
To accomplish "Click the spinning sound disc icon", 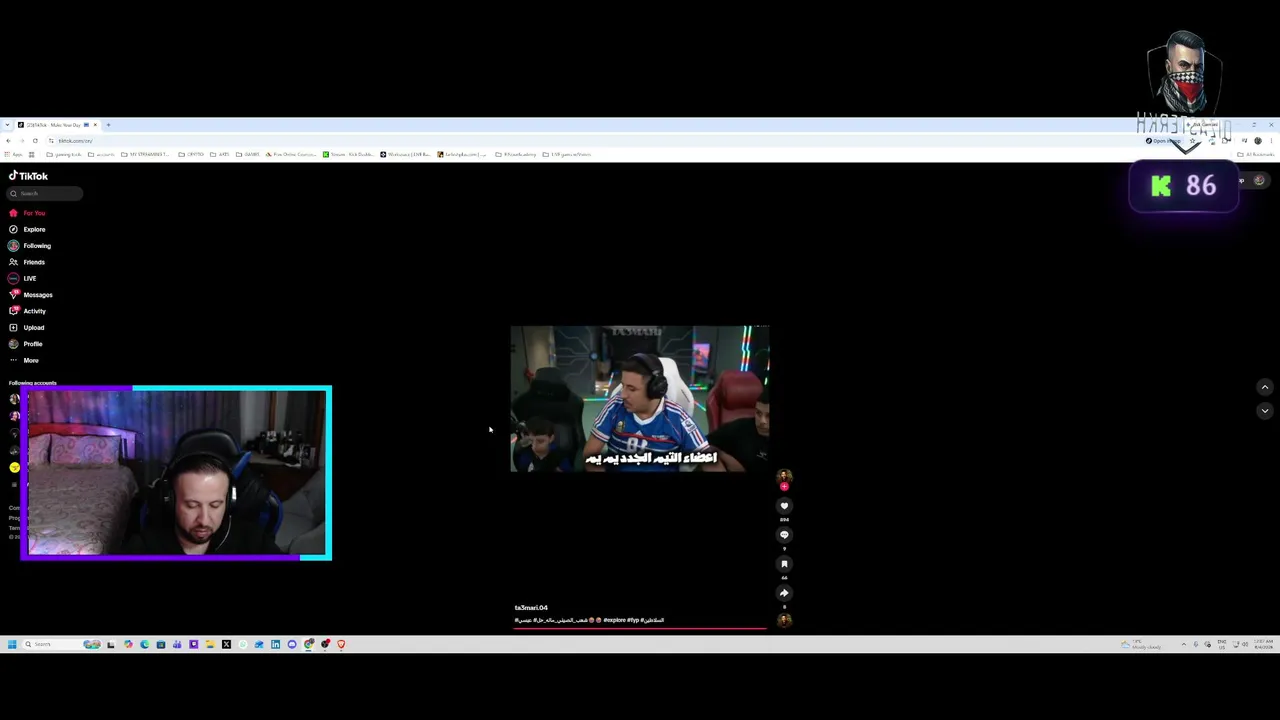I will click(x=784, y=620).
